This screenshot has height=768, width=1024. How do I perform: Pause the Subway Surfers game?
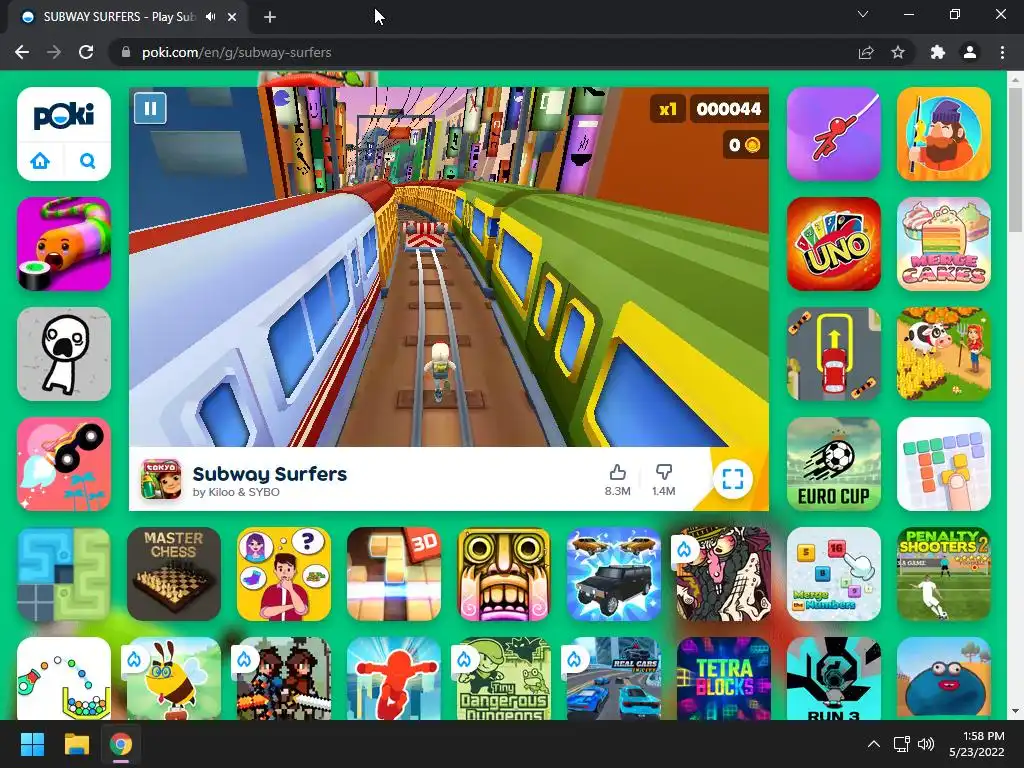point(150,108)
